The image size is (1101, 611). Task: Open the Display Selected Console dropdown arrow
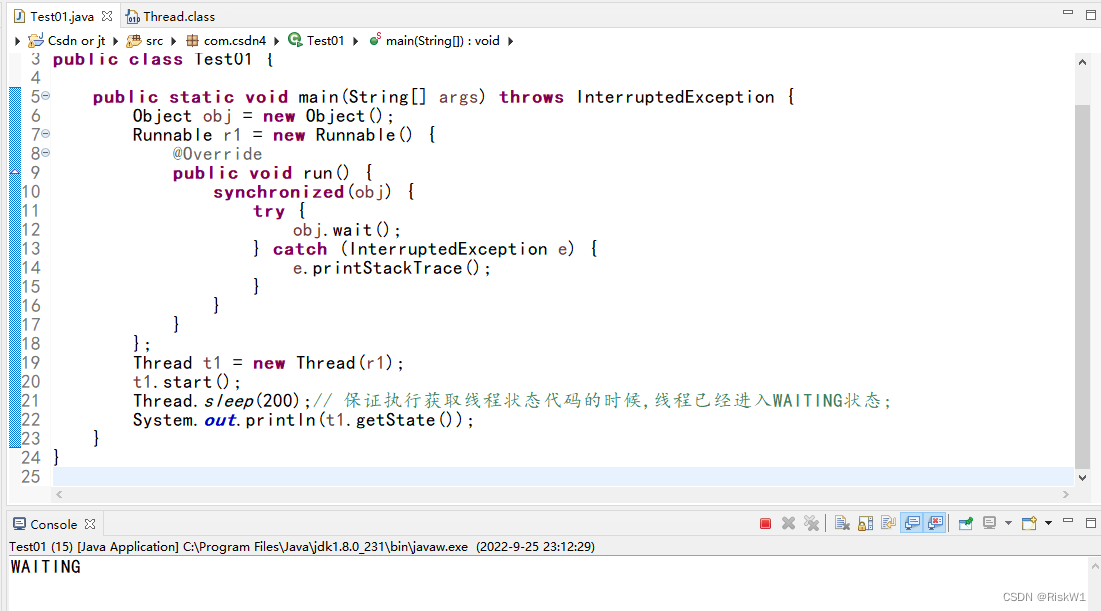pos(1008,523)
